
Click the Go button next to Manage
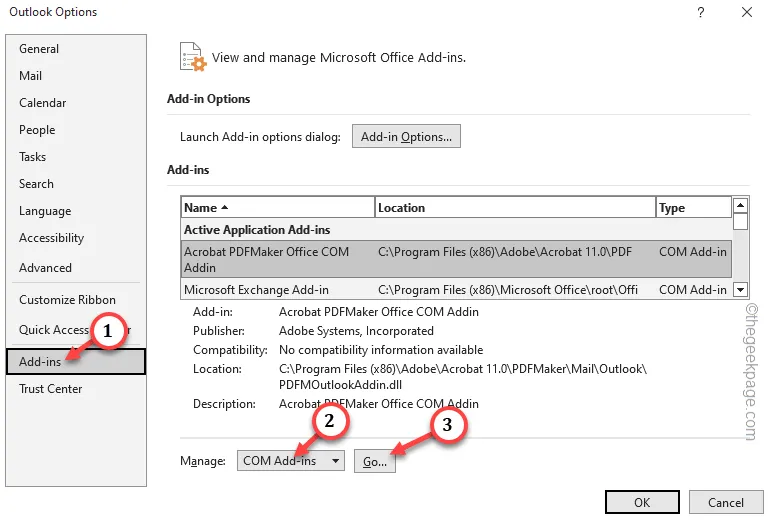coord(375,461)
